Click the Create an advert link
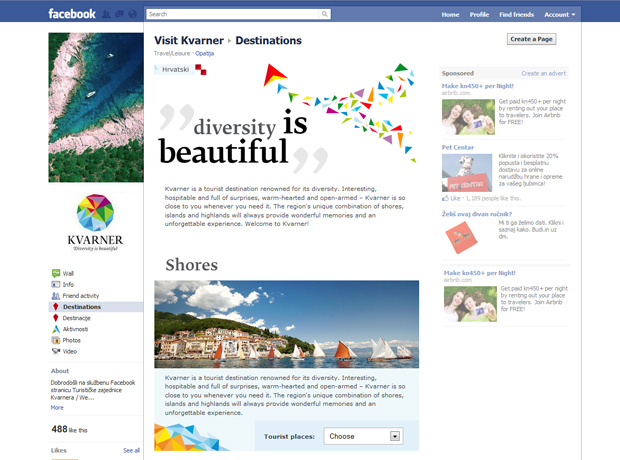 (x=544, y=73)
